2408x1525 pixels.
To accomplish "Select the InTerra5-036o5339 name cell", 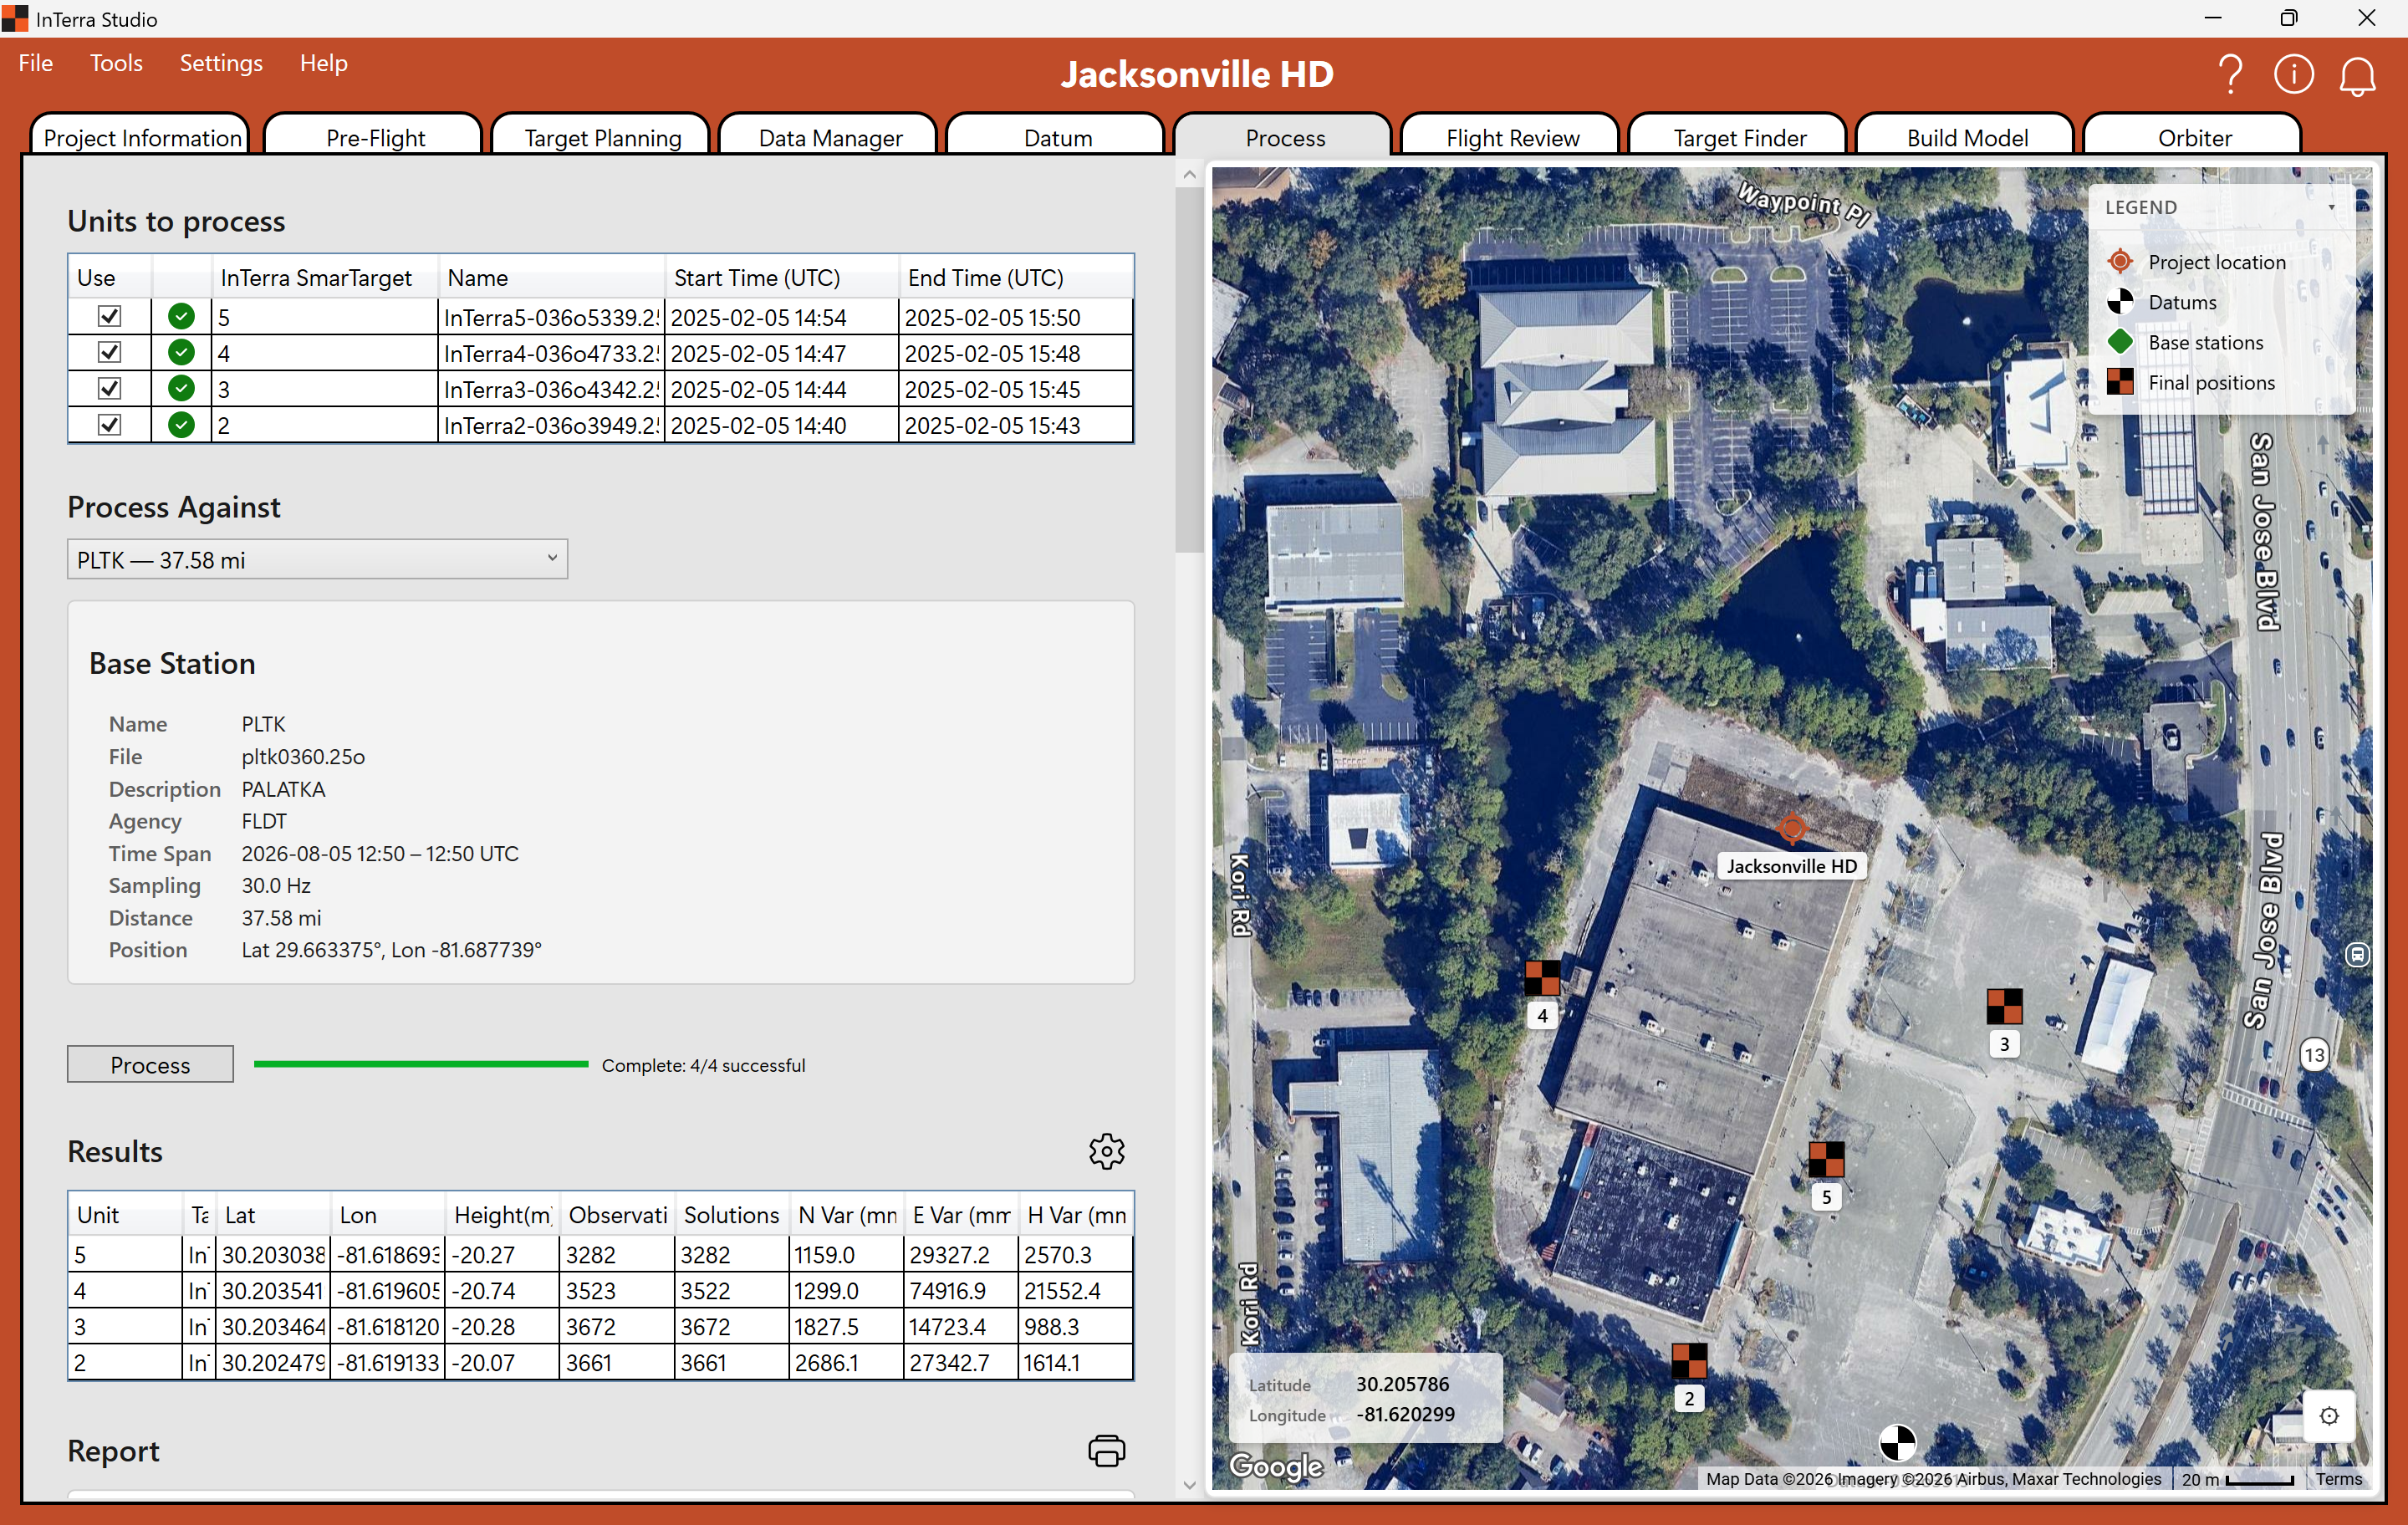I will coord(552,317).
